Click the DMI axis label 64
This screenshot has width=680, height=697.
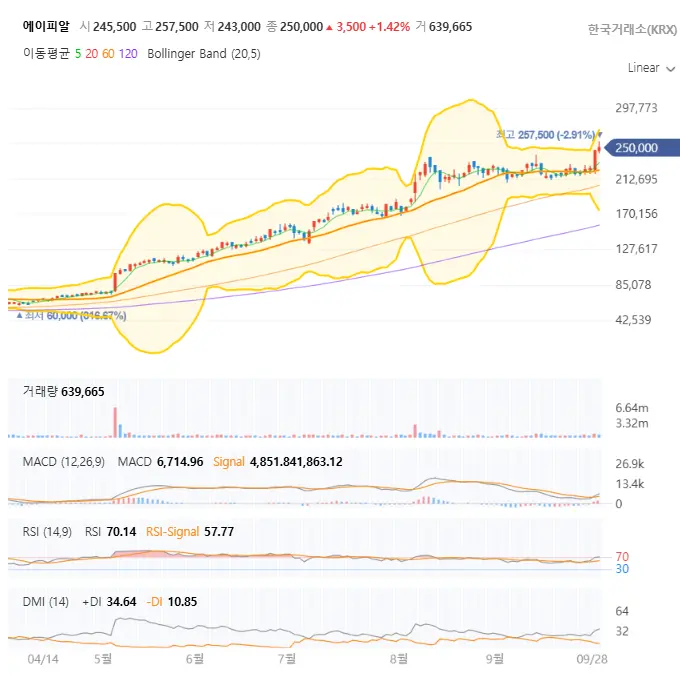tap(622, 611)
